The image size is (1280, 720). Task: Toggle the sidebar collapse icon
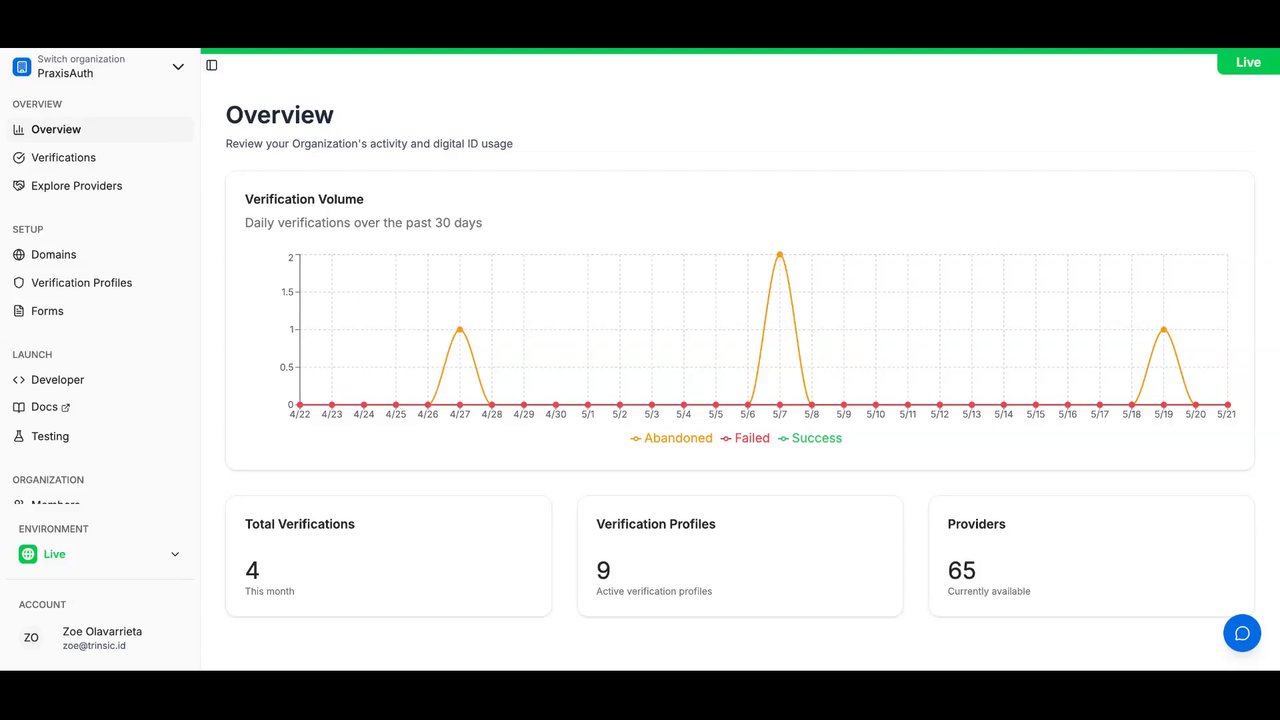coord(211,65)
